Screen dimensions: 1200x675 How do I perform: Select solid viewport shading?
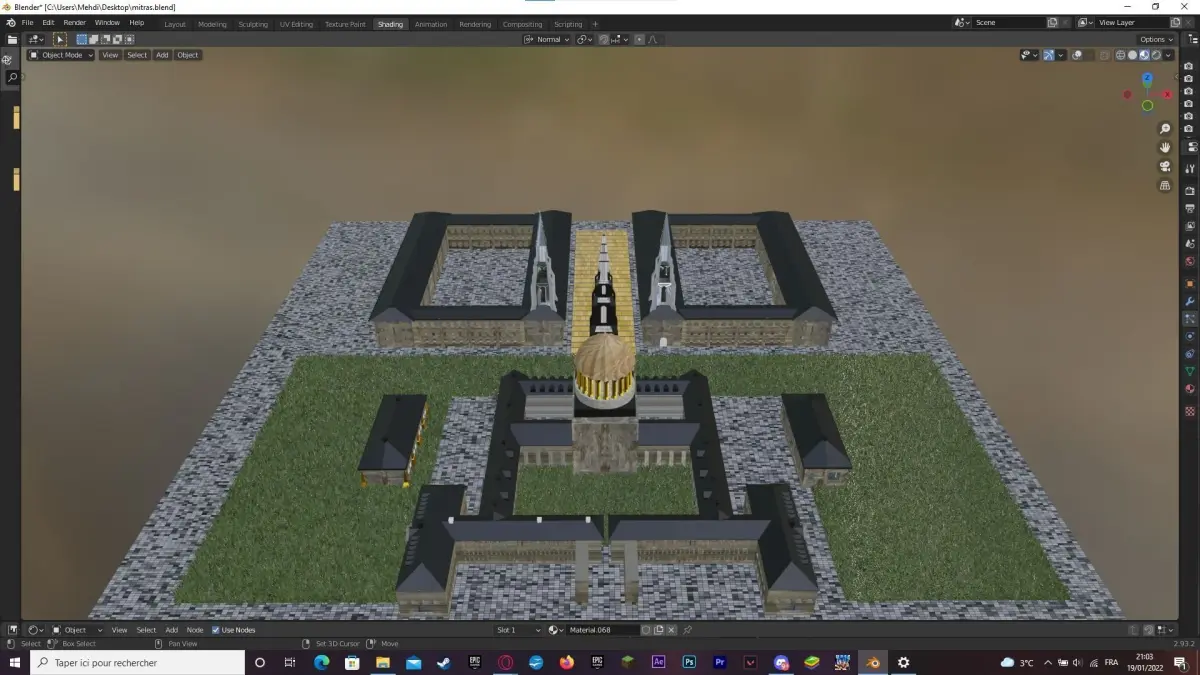[1133, 55]
